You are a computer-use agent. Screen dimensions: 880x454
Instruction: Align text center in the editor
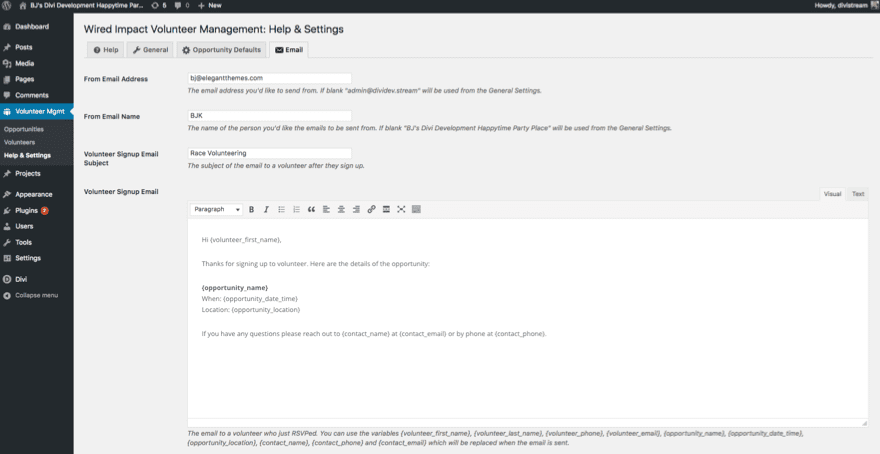pos(341,209)
